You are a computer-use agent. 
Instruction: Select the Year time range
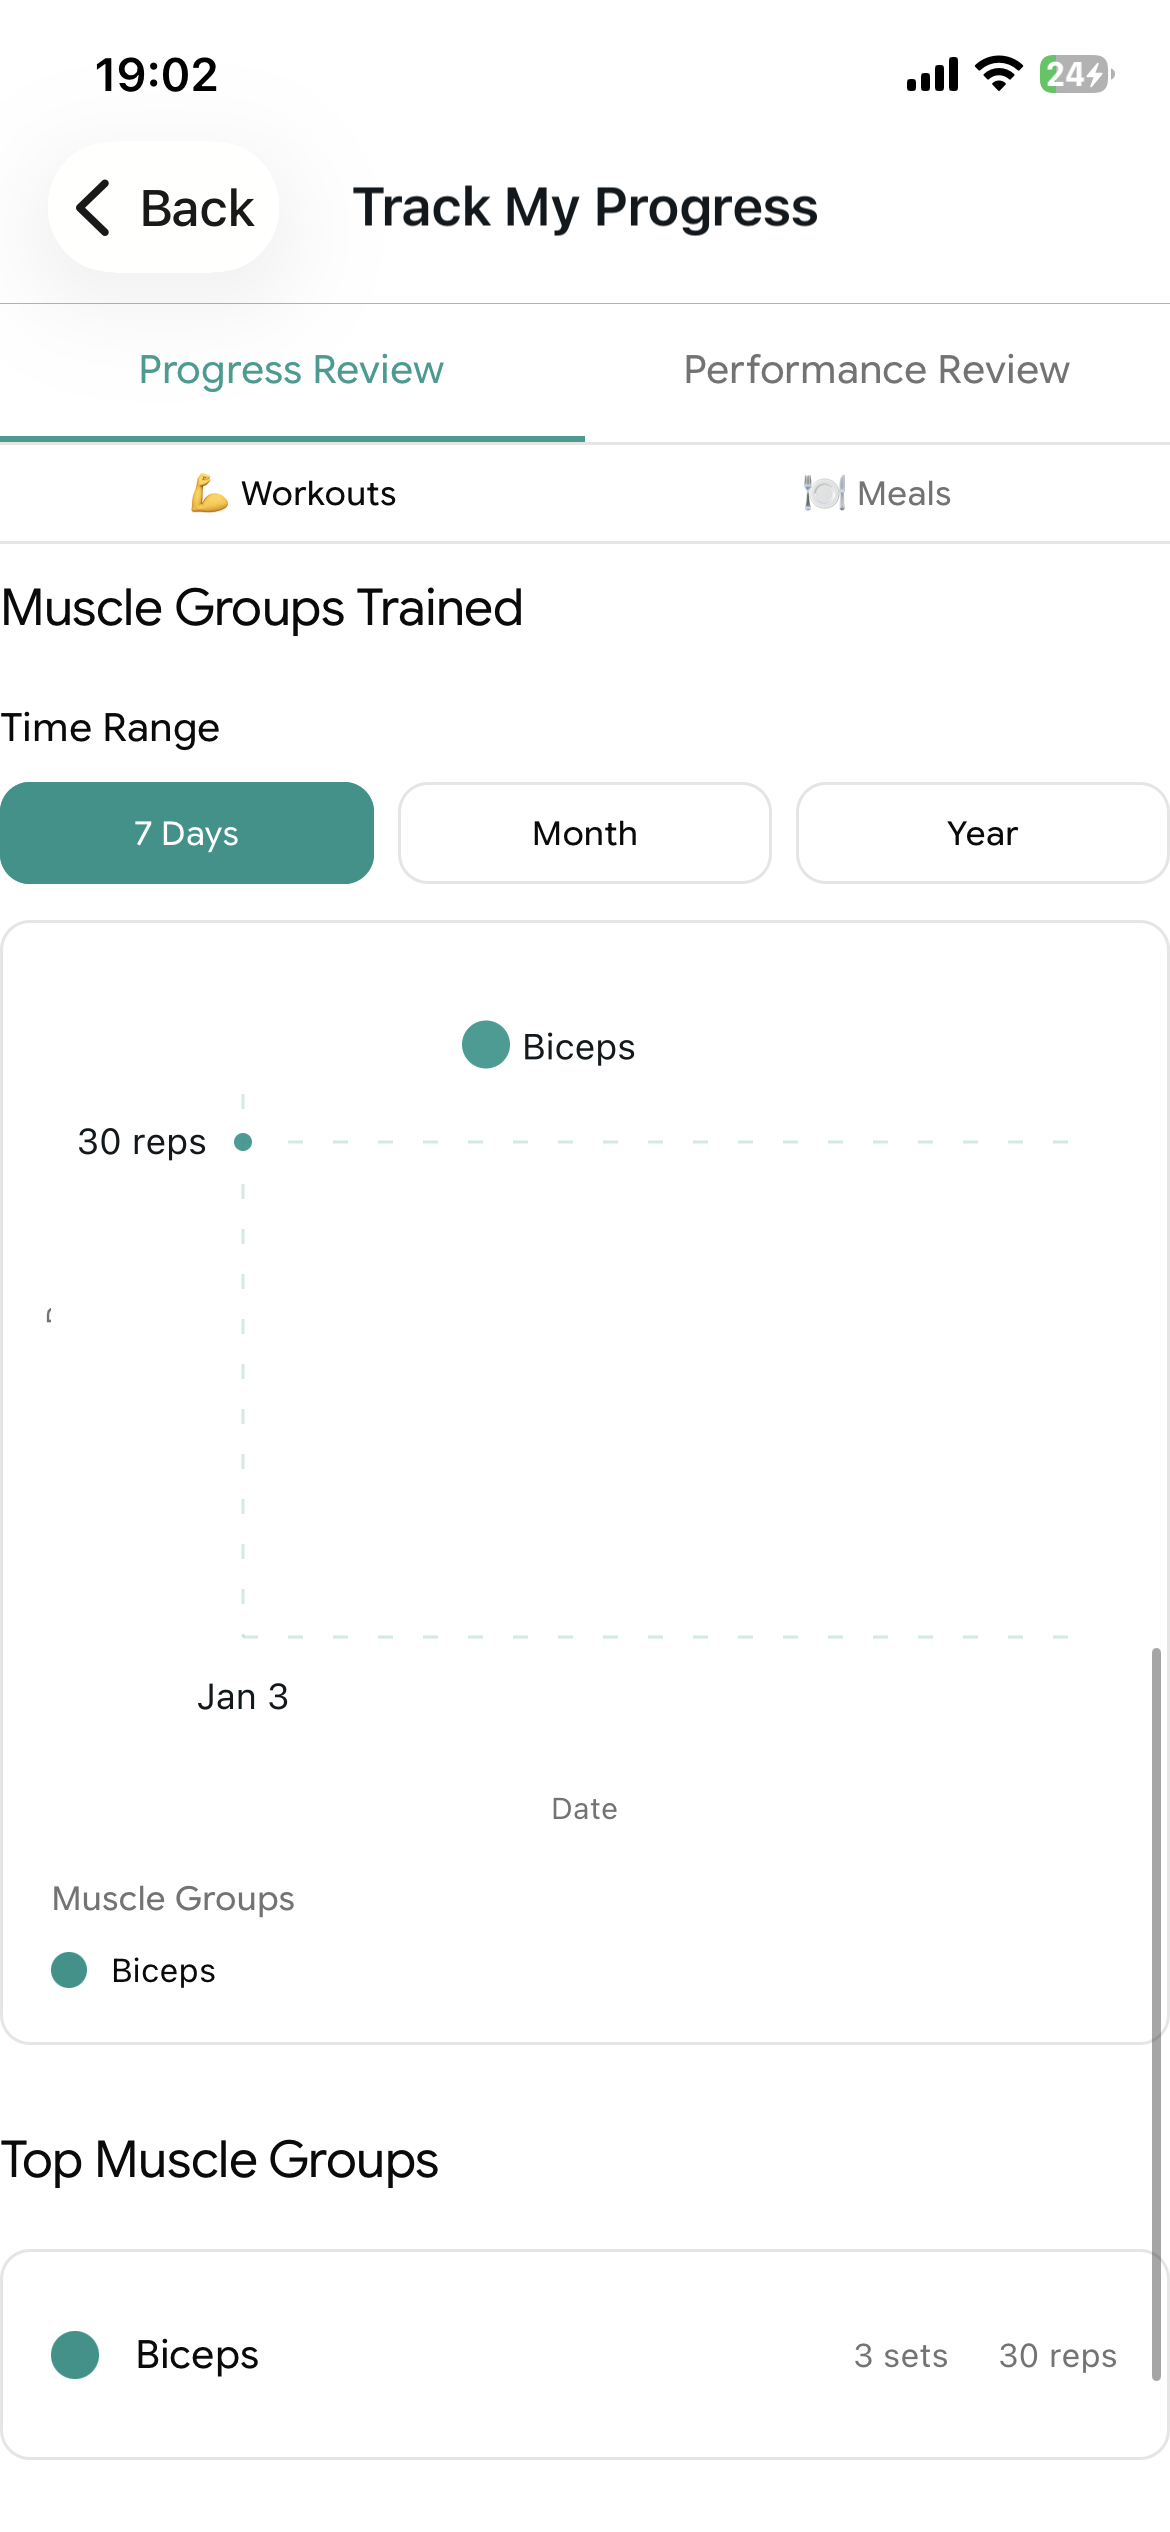[982, 833]
